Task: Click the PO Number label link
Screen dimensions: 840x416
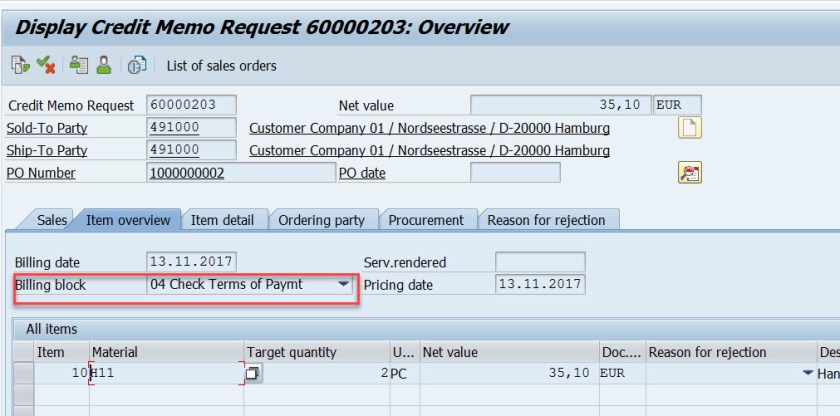Action: click(41, 173)
